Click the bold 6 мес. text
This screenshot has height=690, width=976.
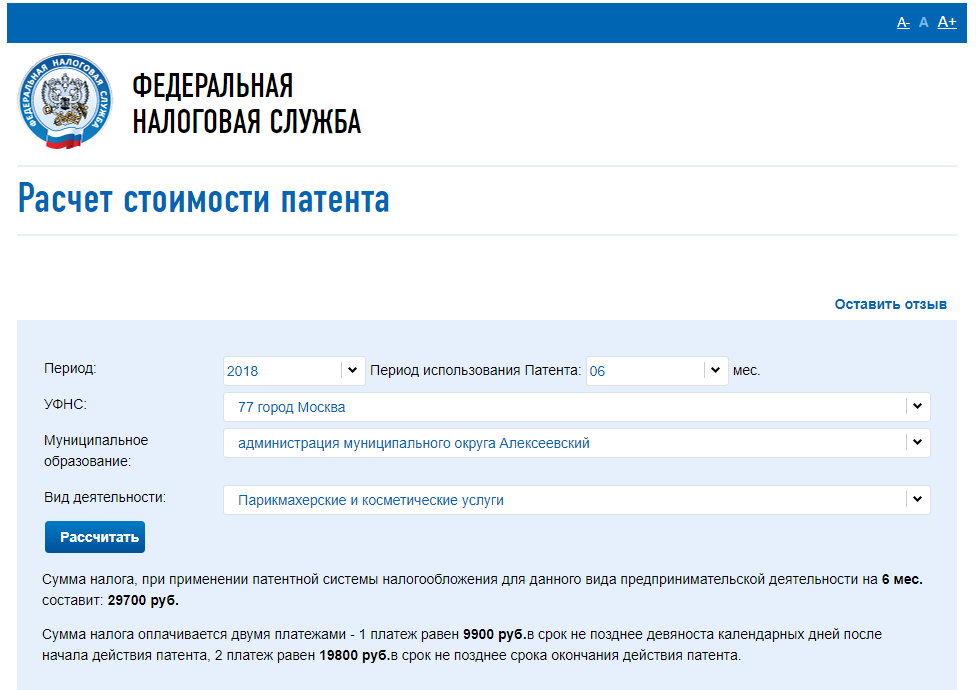click(x=902, y=579)
